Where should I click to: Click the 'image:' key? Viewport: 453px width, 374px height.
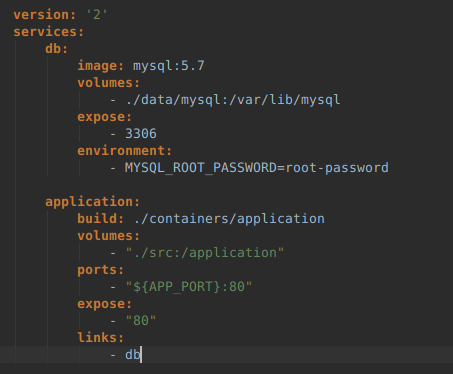pyautogui.click(x=101, y=66)
